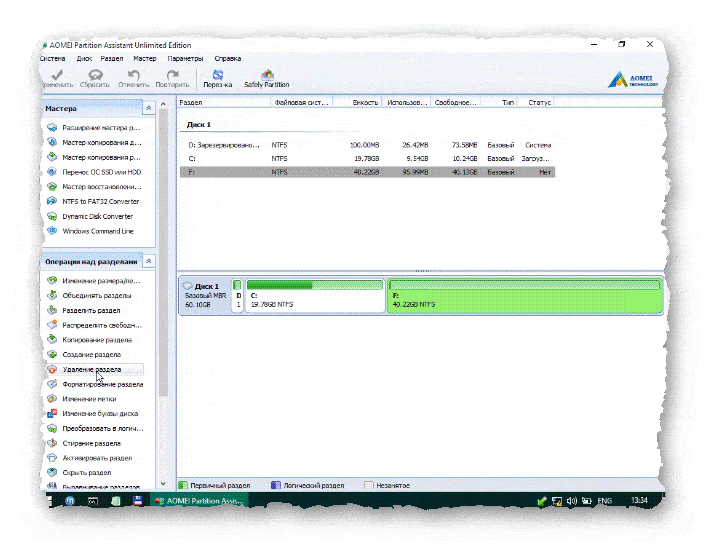The height and width of the screenshot is (544, 704).
Task: Click the Перез-ка (Reload) toolbar icon
Action: click(218, 75)
